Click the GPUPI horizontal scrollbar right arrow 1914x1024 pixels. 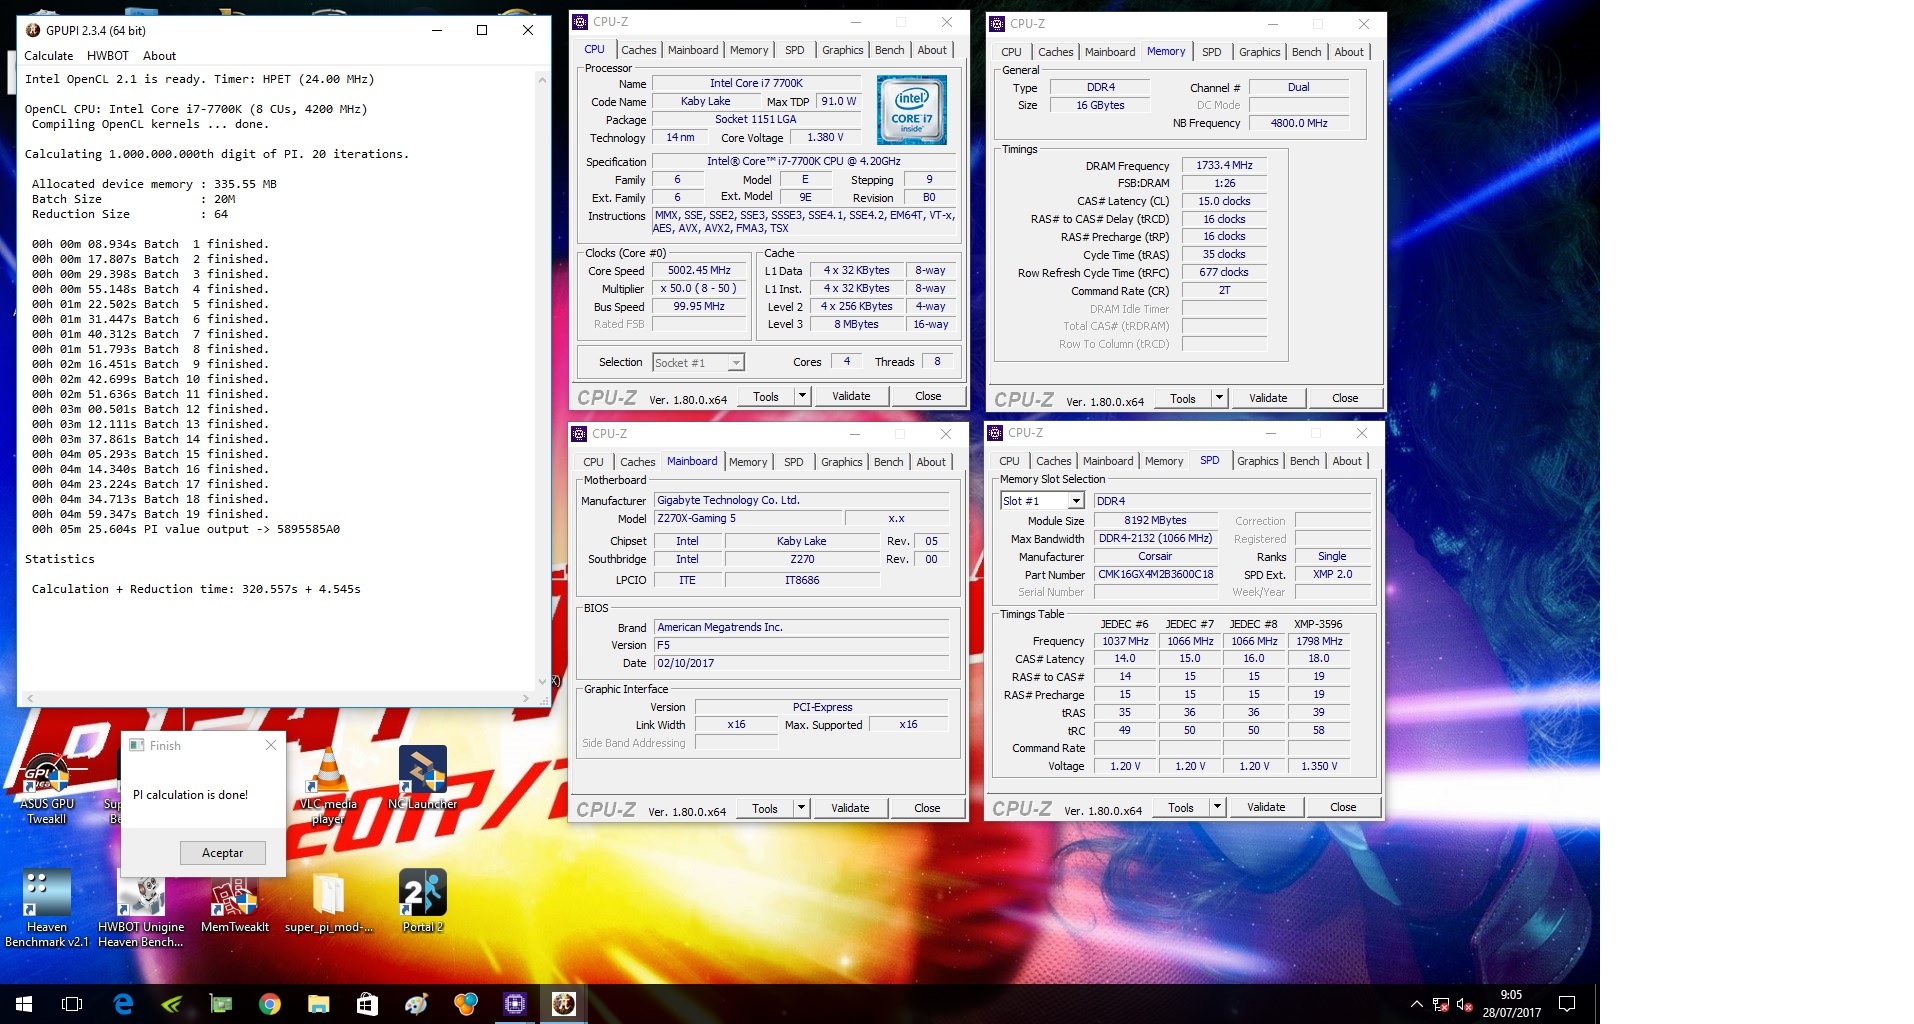526,698
